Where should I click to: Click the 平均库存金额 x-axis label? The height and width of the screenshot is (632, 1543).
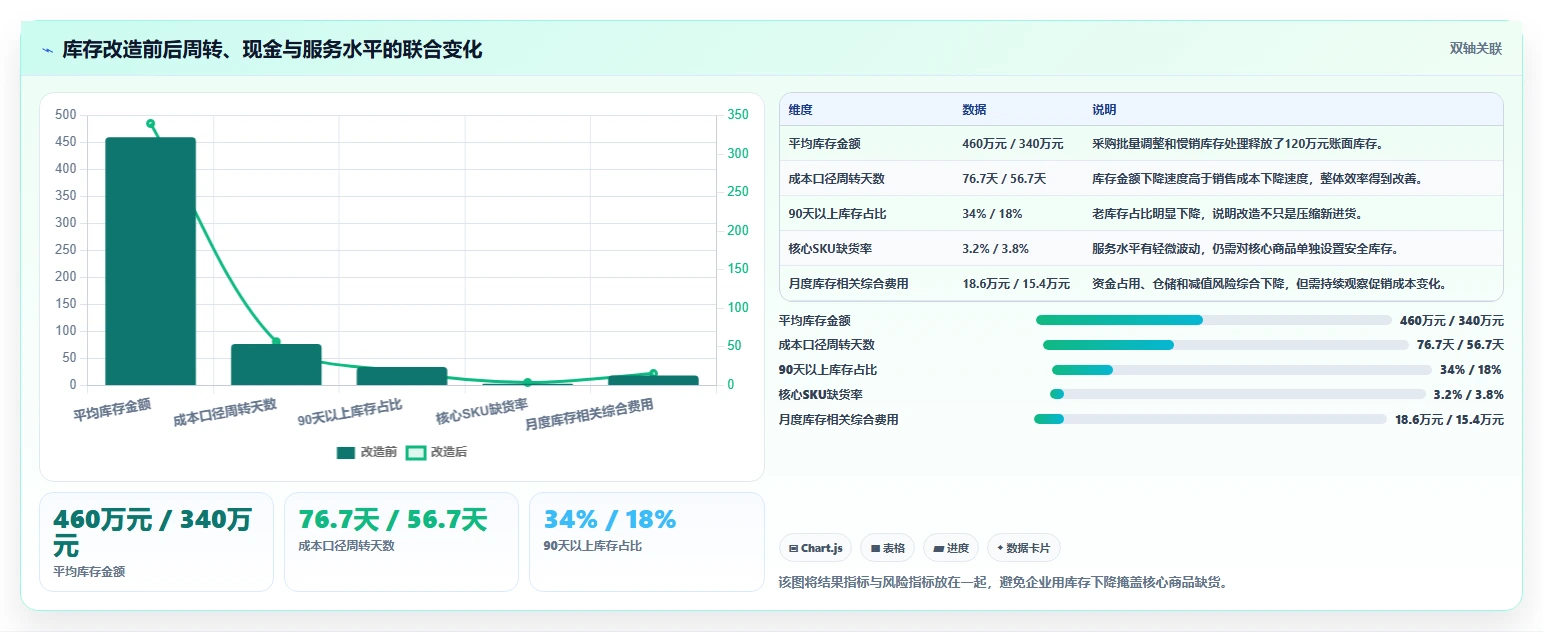[x=112, y=410]
